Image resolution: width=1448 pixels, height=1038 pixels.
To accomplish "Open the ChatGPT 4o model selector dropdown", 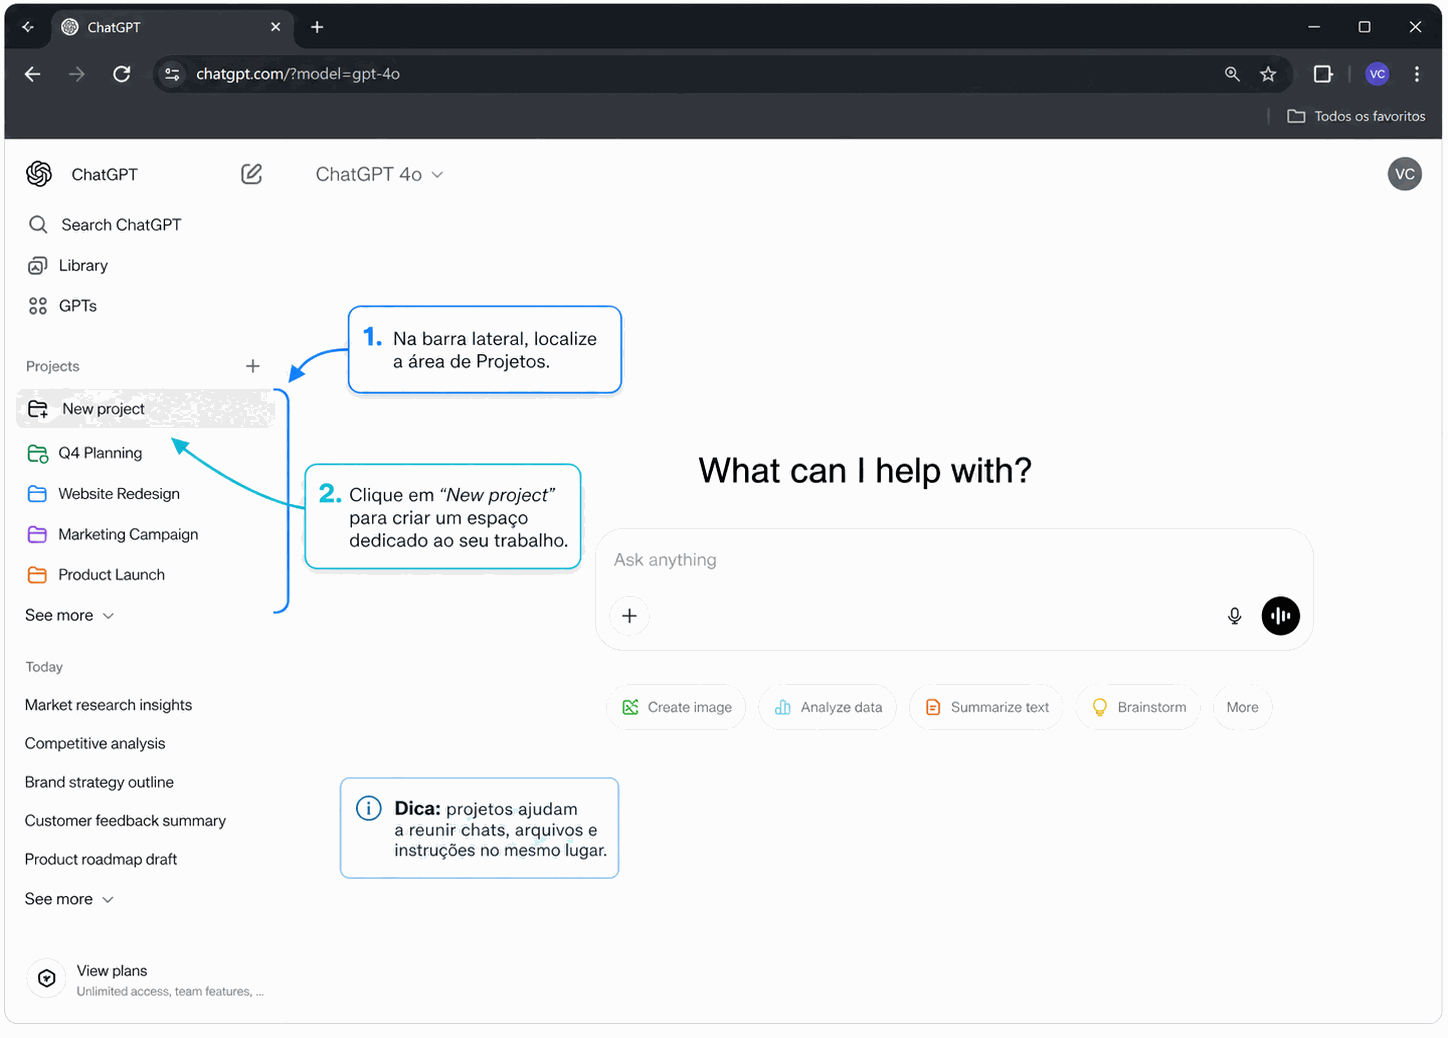I will [379, 174].
